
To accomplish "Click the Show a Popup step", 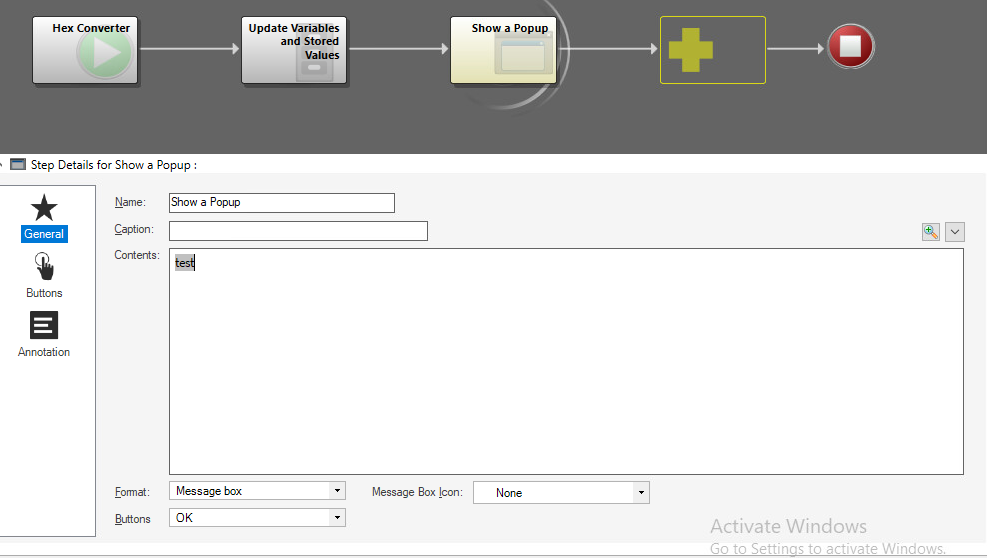I will [x=502, y=50].
